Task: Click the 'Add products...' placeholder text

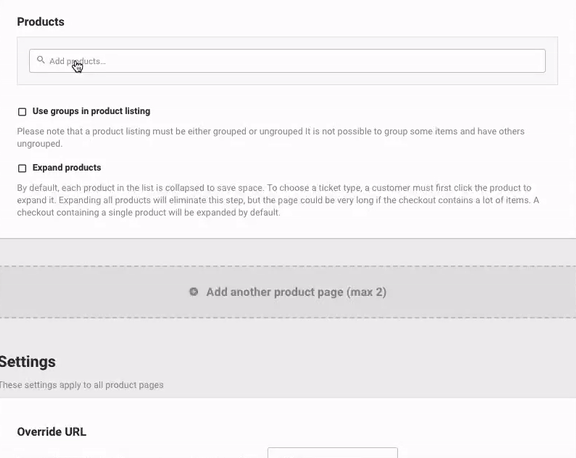Action: (x=77, y=61)
